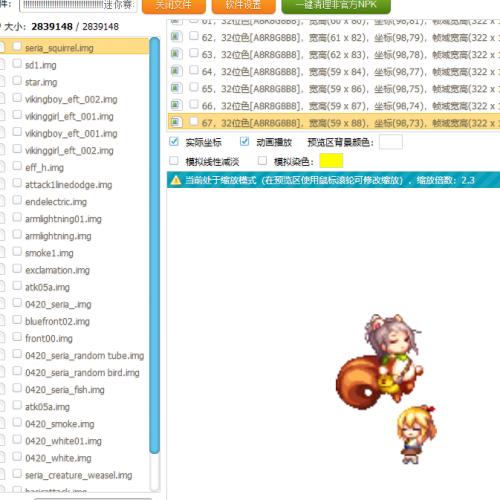Tick the checkbox for frame 65
Viewport: 500px width, 500px height.
click(x=194, y=87)
